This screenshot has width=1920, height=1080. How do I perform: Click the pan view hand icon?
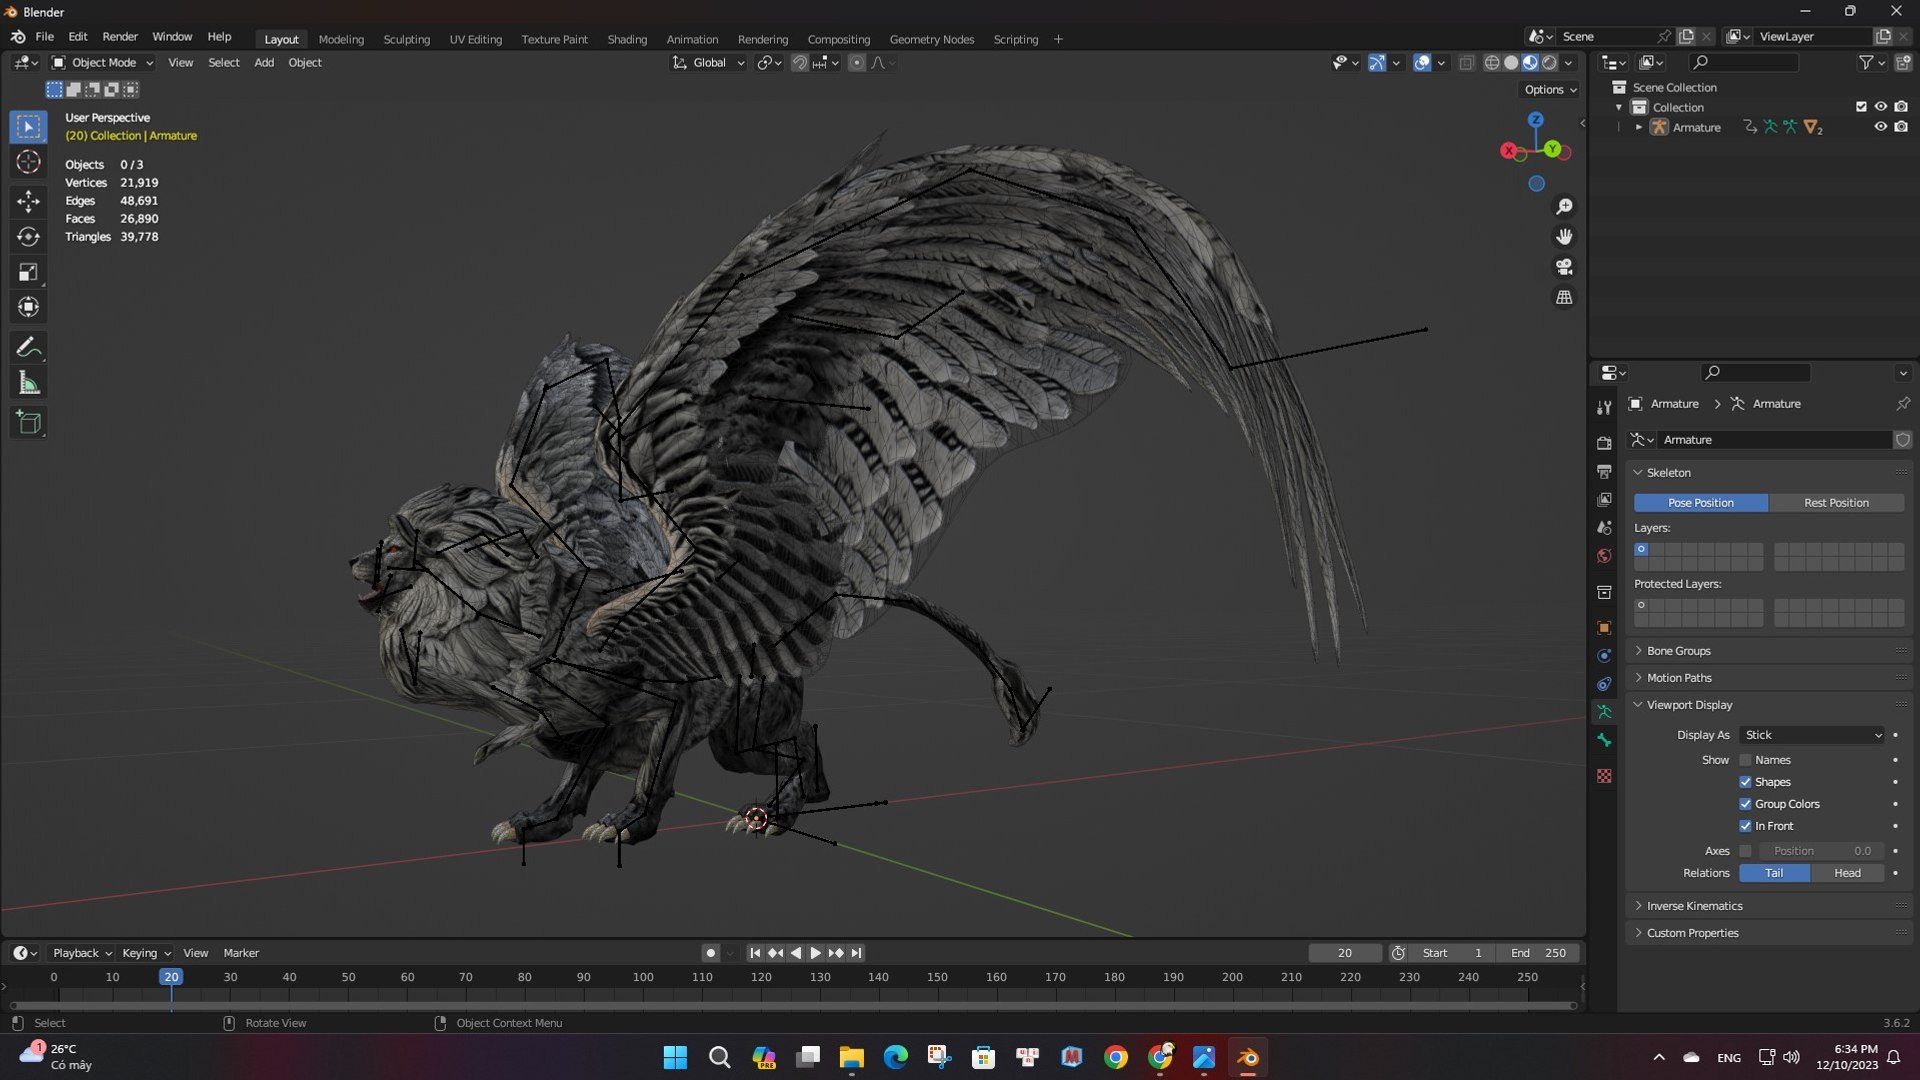click(x=1564, y=237)
